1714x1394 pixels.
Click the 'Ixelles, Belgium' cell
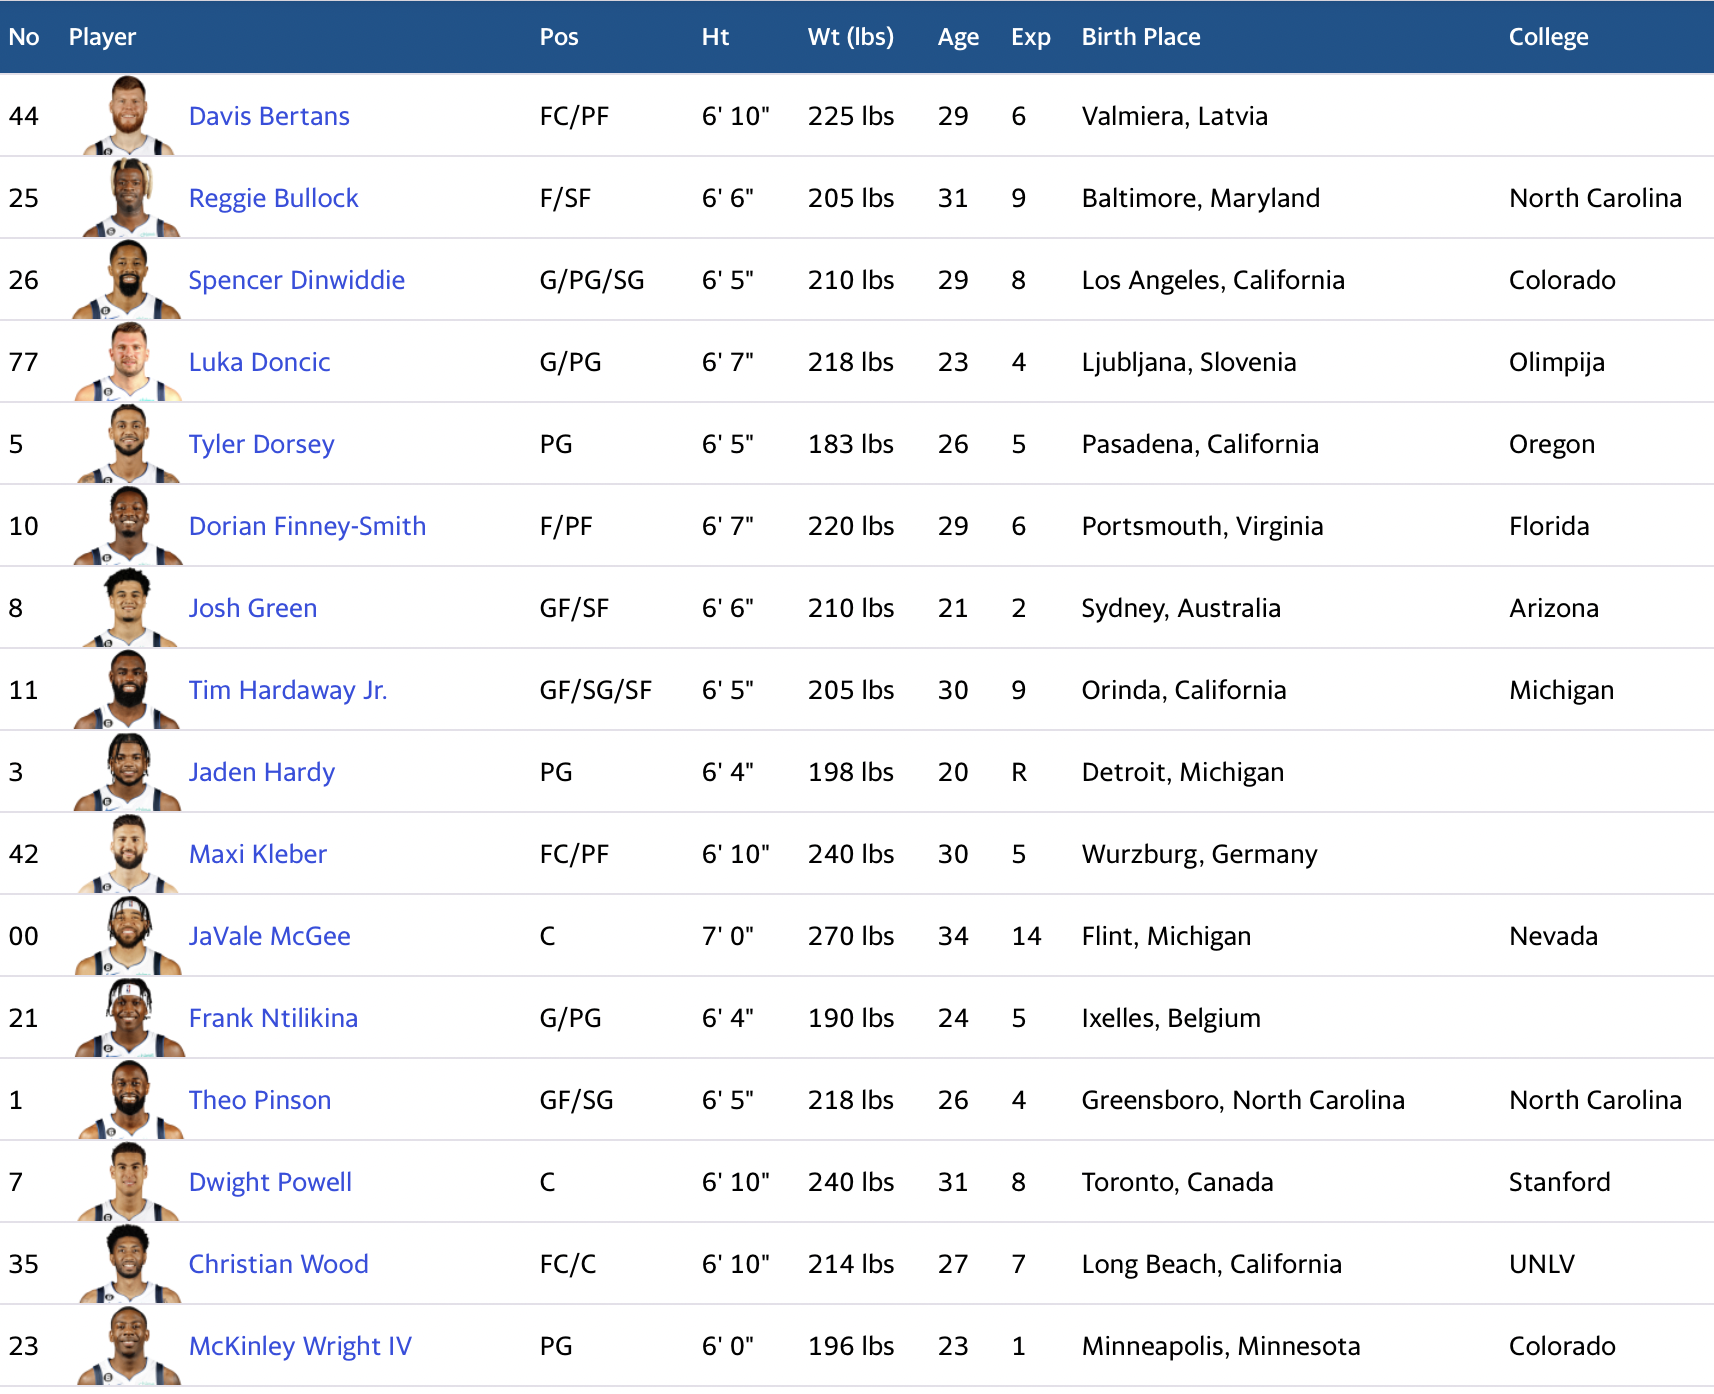(x=1171, y=1018)
